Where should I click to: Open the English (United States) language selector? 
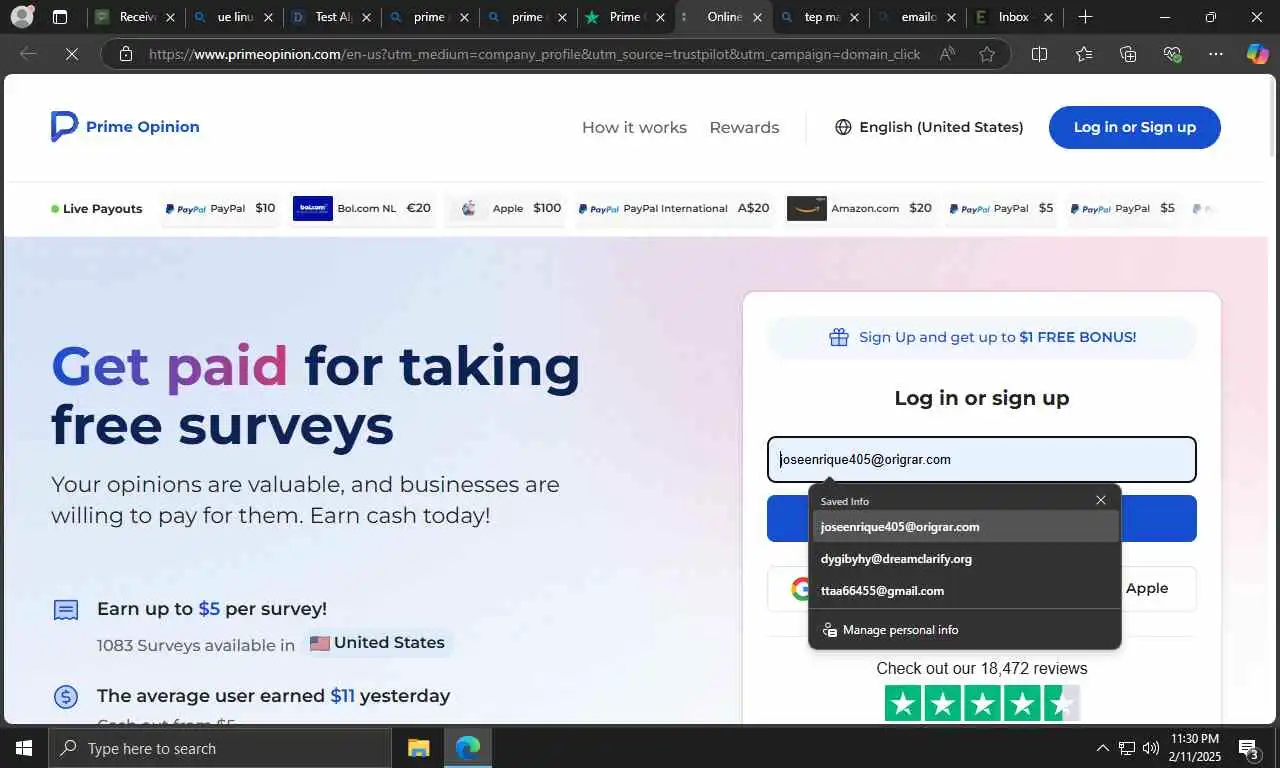click(x=929, y=127)
